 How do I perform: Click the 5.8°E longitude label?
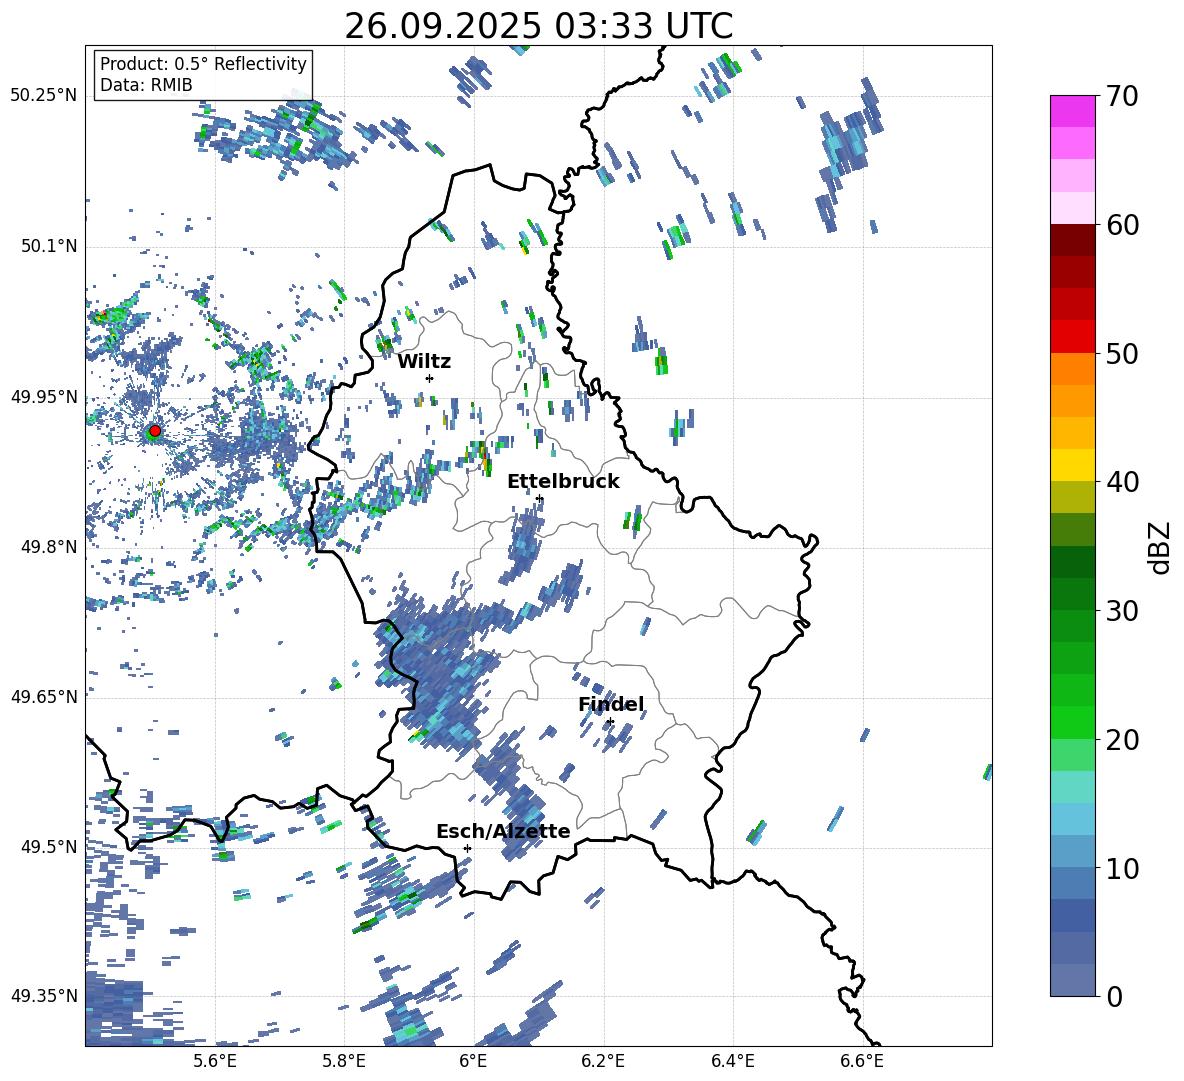pyautogui.click(x=344, y=1061)
